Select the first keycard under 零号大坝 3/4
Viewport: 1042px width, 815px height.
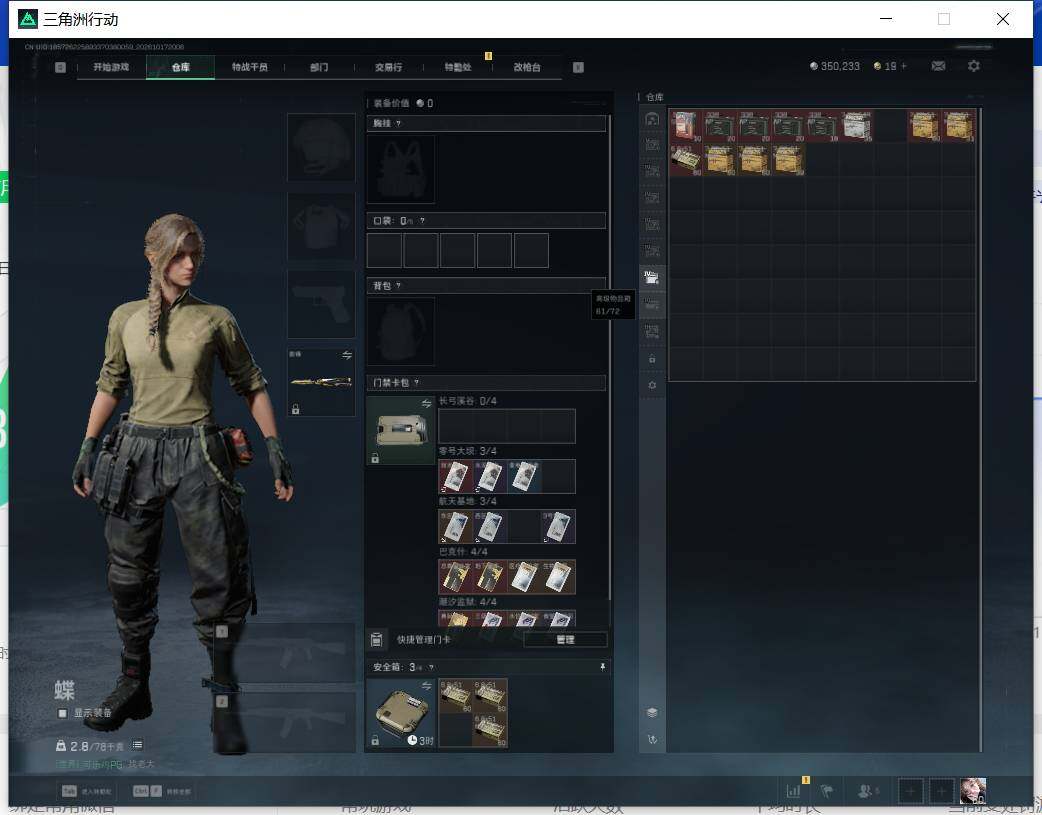[x=455, y=476]
